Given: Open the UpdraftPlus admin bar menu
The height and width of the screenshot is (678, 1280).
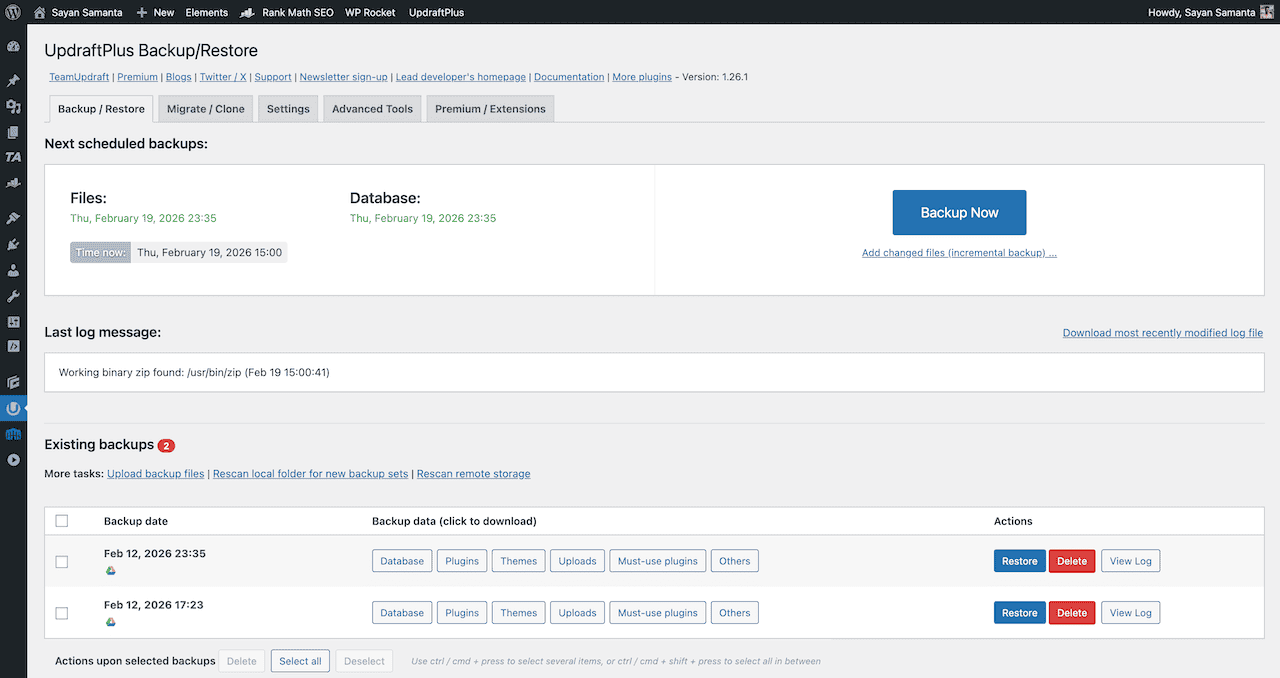Looking at the screenshot, I should pyautogui.click(x=437, y=12).
